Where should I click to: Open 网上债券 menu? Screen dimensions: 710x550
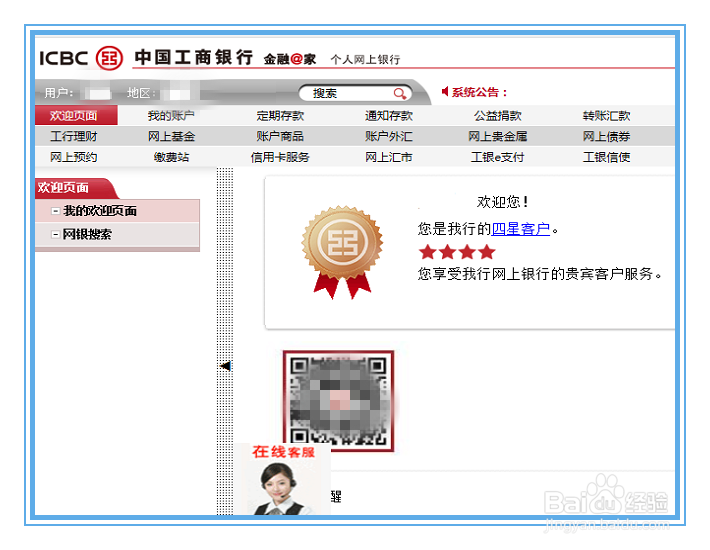click(x=606, y=136)
